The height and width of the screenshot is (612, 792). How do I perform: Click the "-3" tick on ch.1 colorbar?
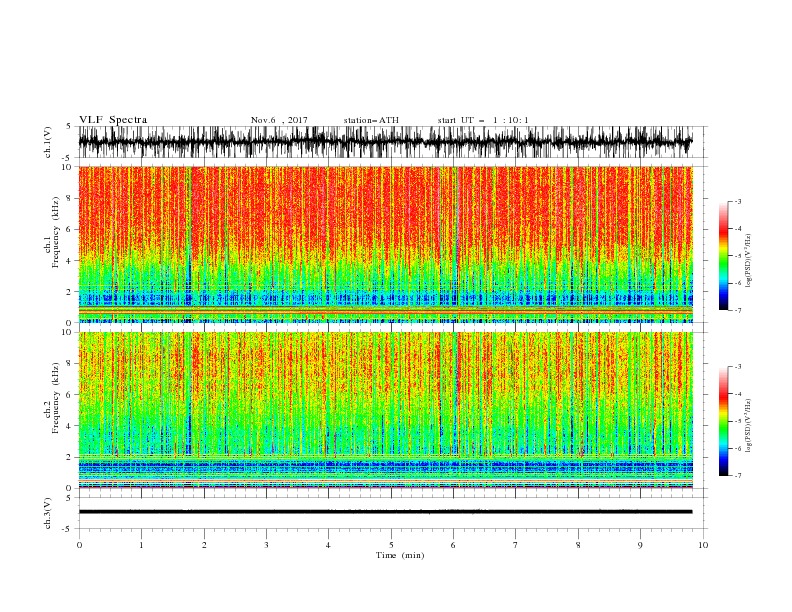[738, 201]
